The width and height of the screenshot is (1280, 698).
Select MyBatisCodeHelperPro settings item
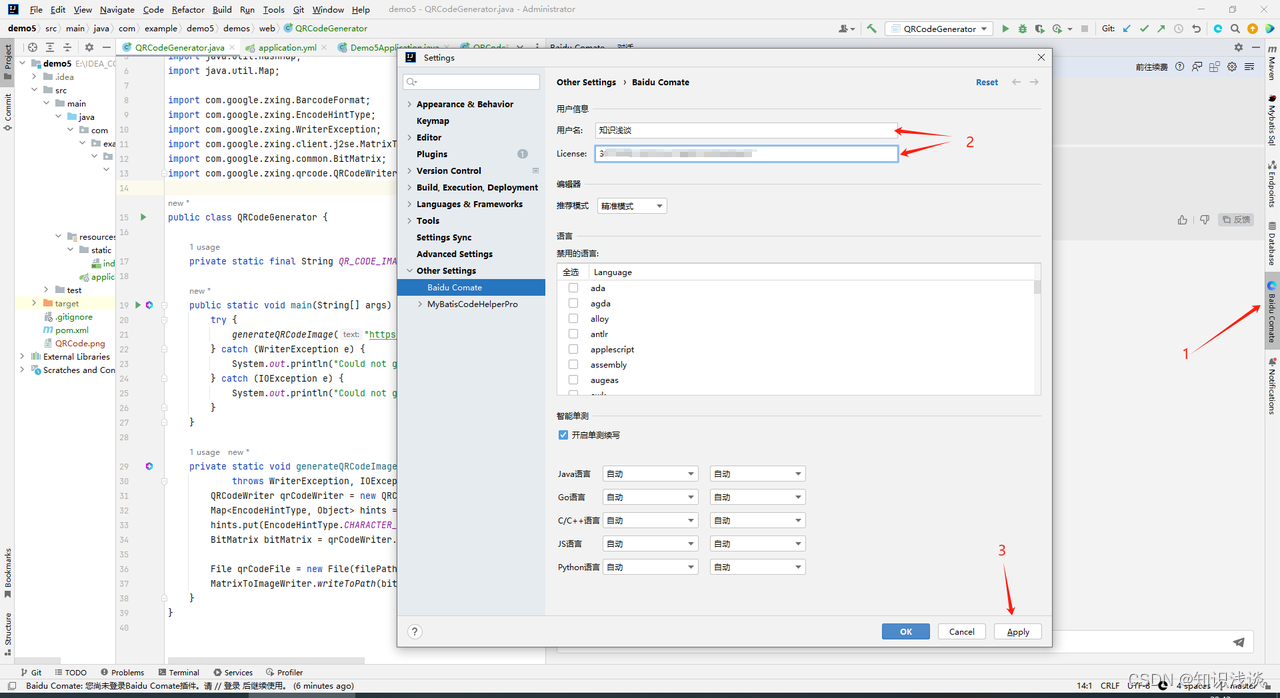(x=472, y=304)
